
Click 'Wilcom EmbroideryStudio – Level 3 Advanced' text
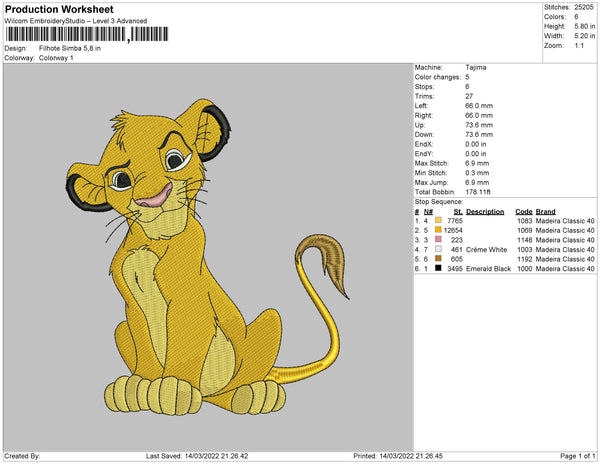[76, 21]
